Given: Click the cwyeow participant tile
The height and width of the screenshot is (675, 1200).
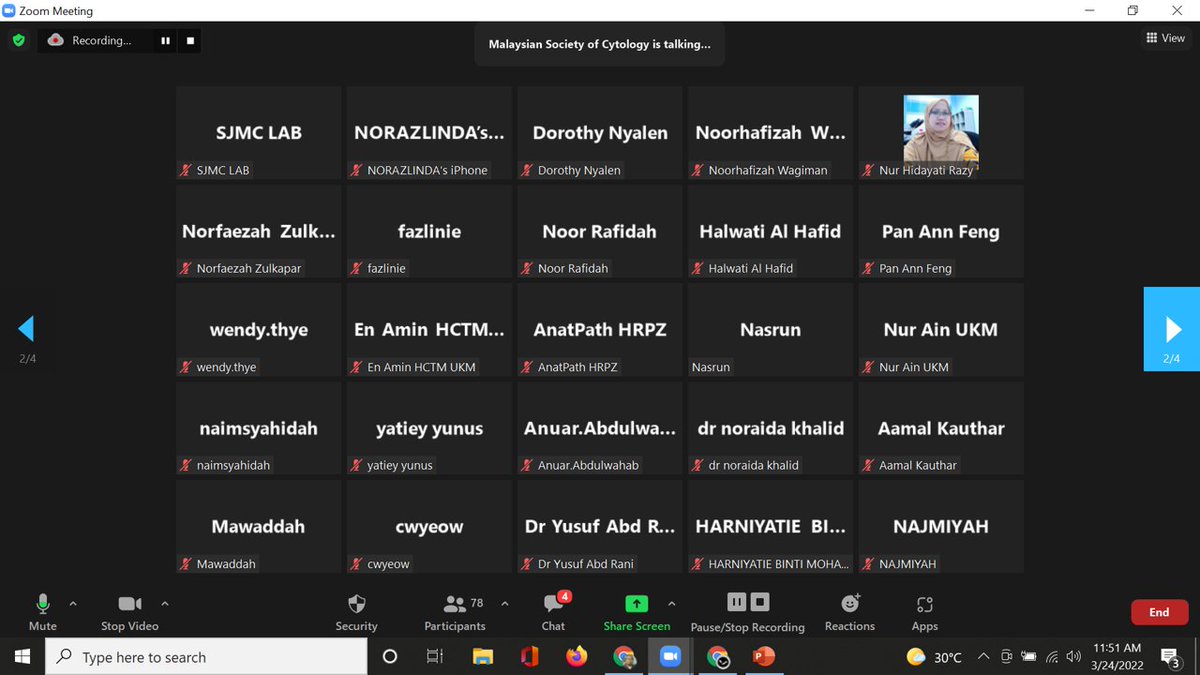Looking at the screenshot, I should 429,526.
